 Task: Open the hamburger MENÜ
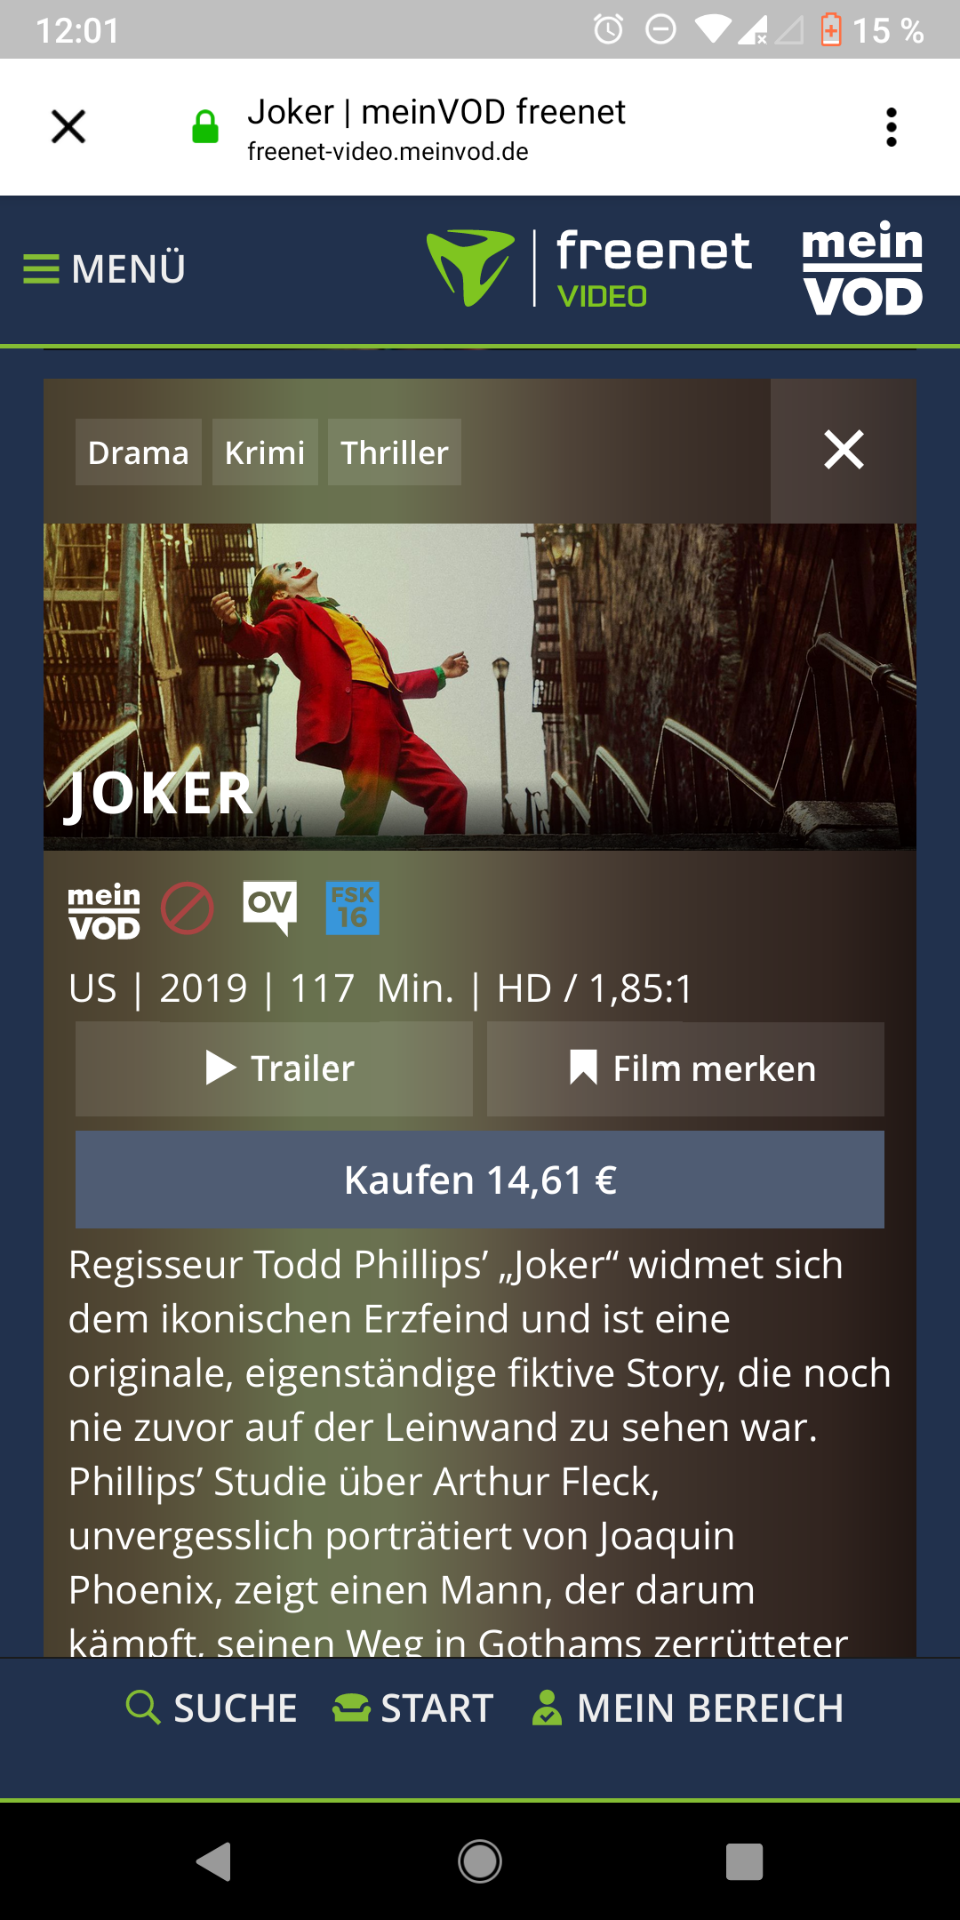[104, 268]
